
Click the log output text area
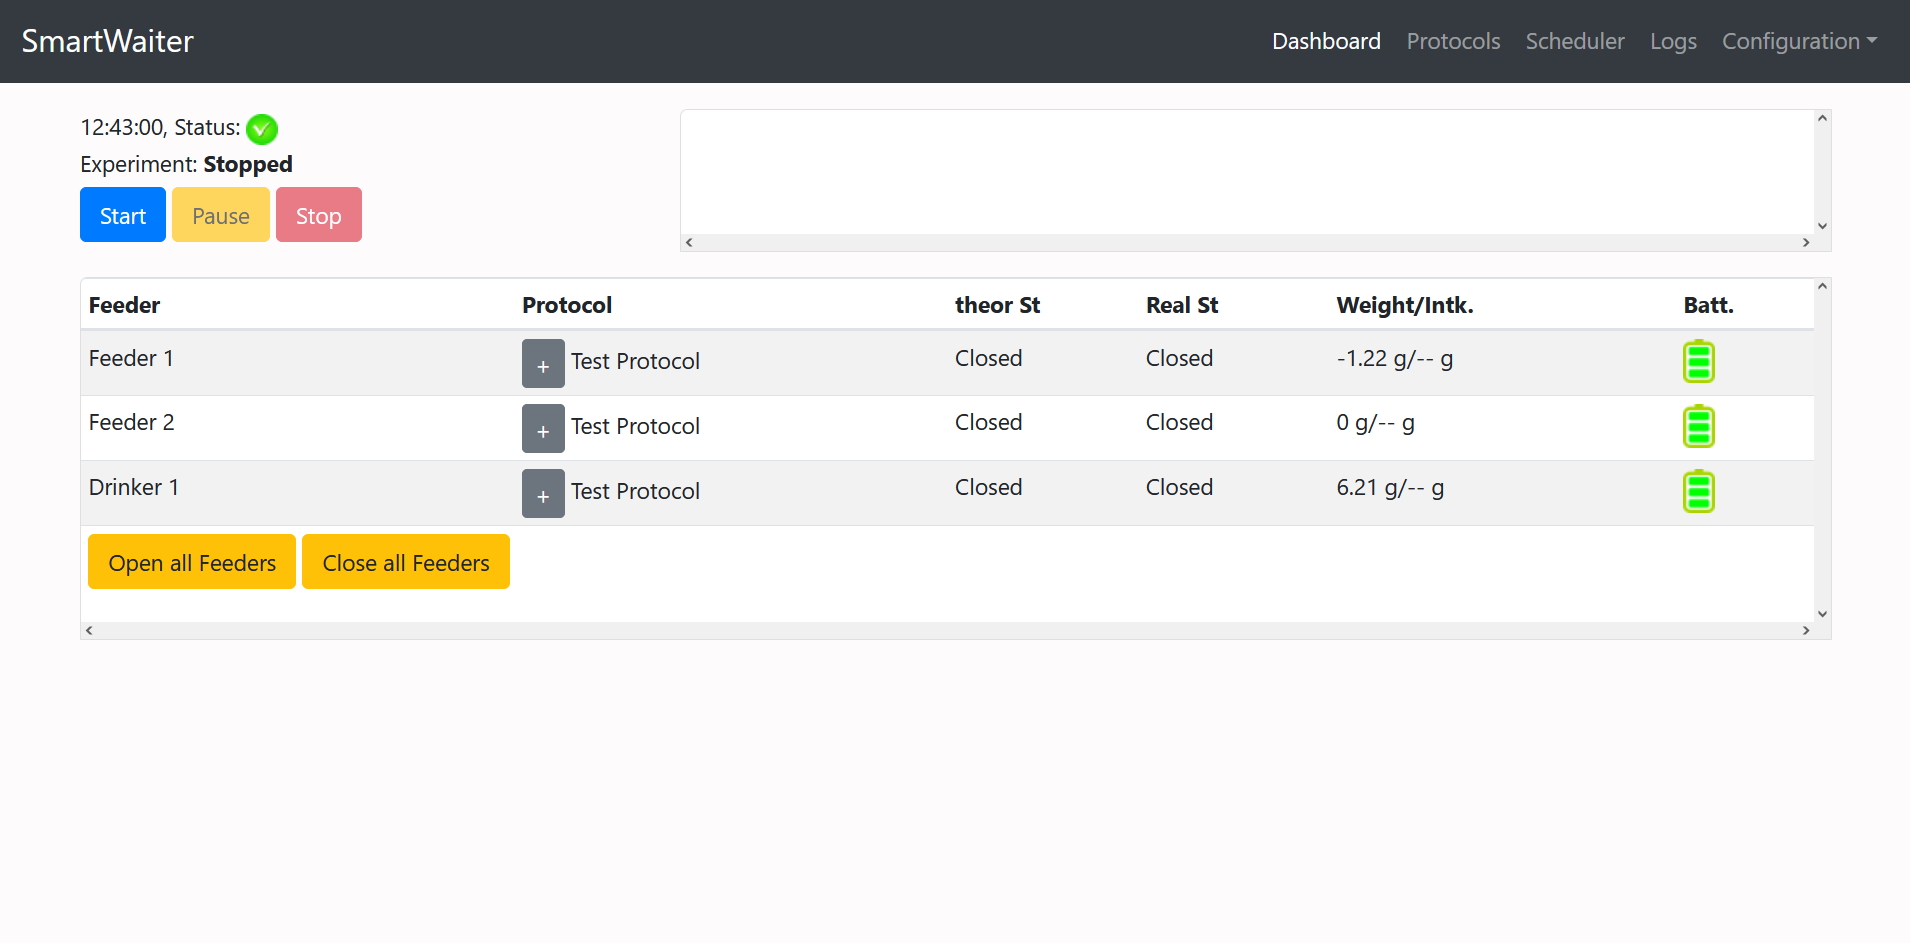point(1246,172)
